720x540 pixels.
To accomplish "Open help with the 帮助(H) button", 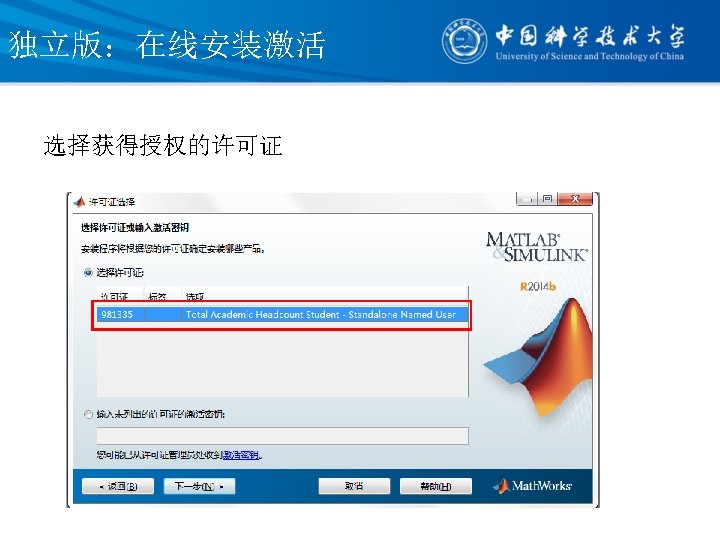I will (x=436, y=486).
